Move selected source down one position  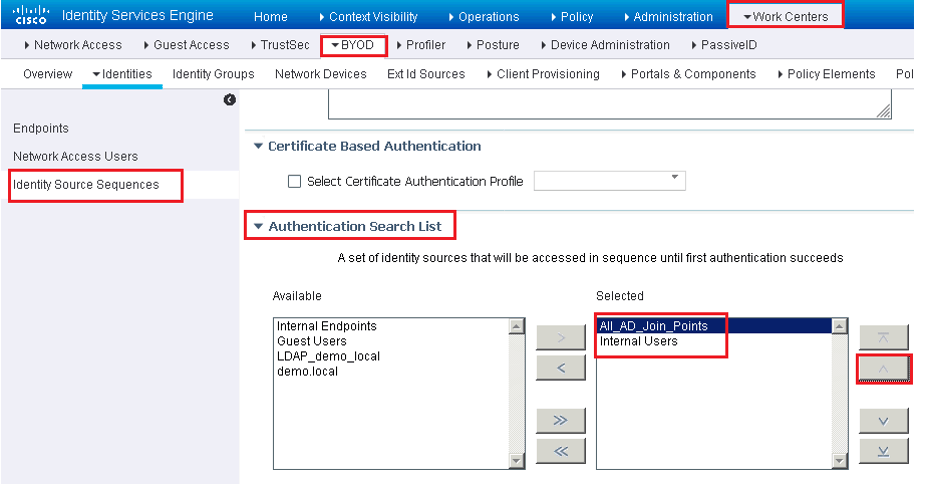click(883, 421)
